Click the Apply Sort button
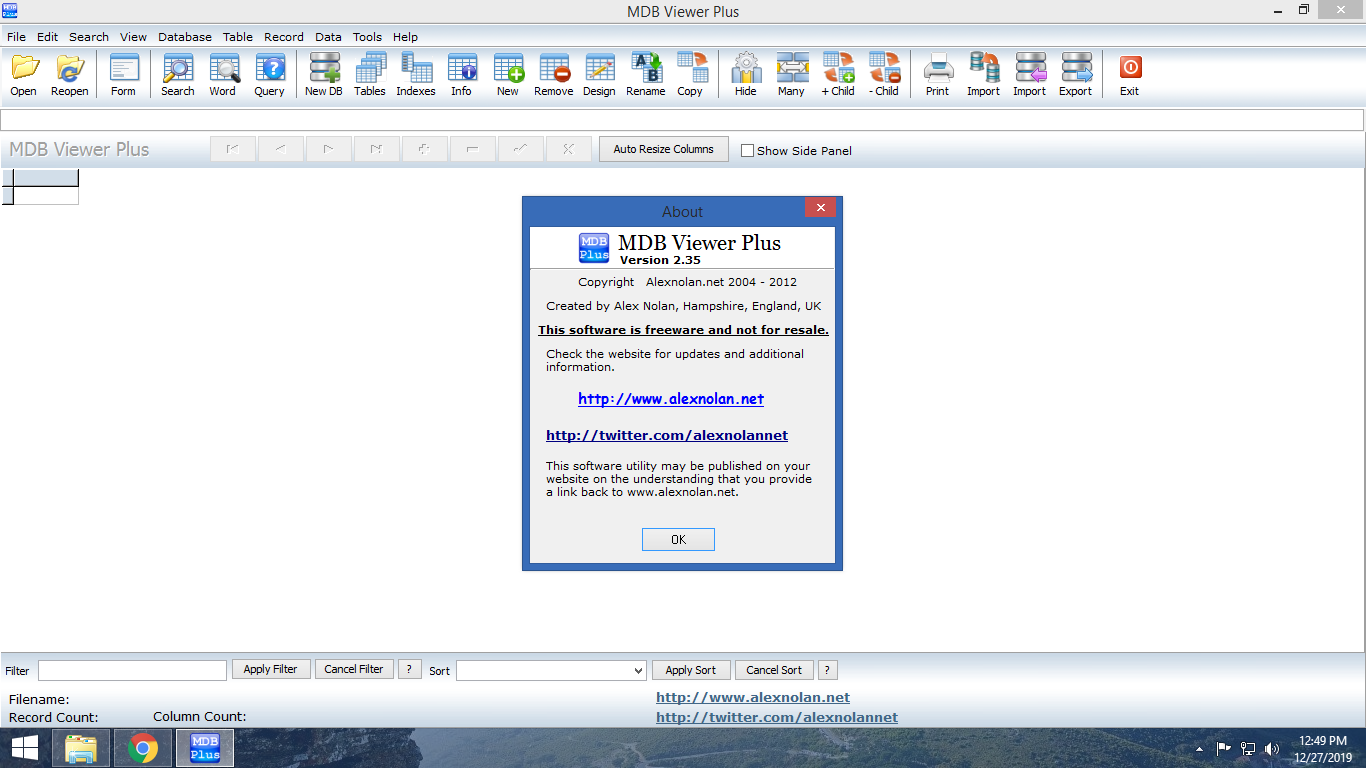The height and width of the screenshot is (768, 1366). click(x=691, y=670)
